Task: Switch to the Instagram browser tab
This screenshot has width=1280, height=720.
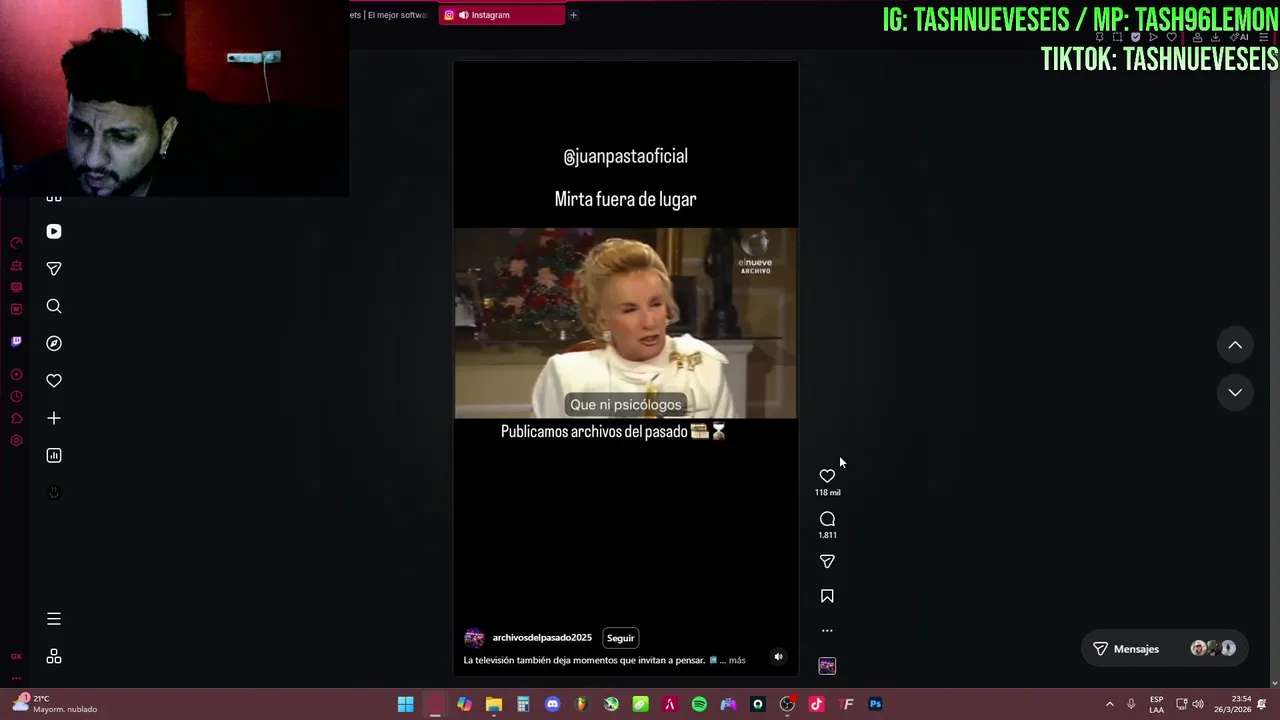Action: 501,15
